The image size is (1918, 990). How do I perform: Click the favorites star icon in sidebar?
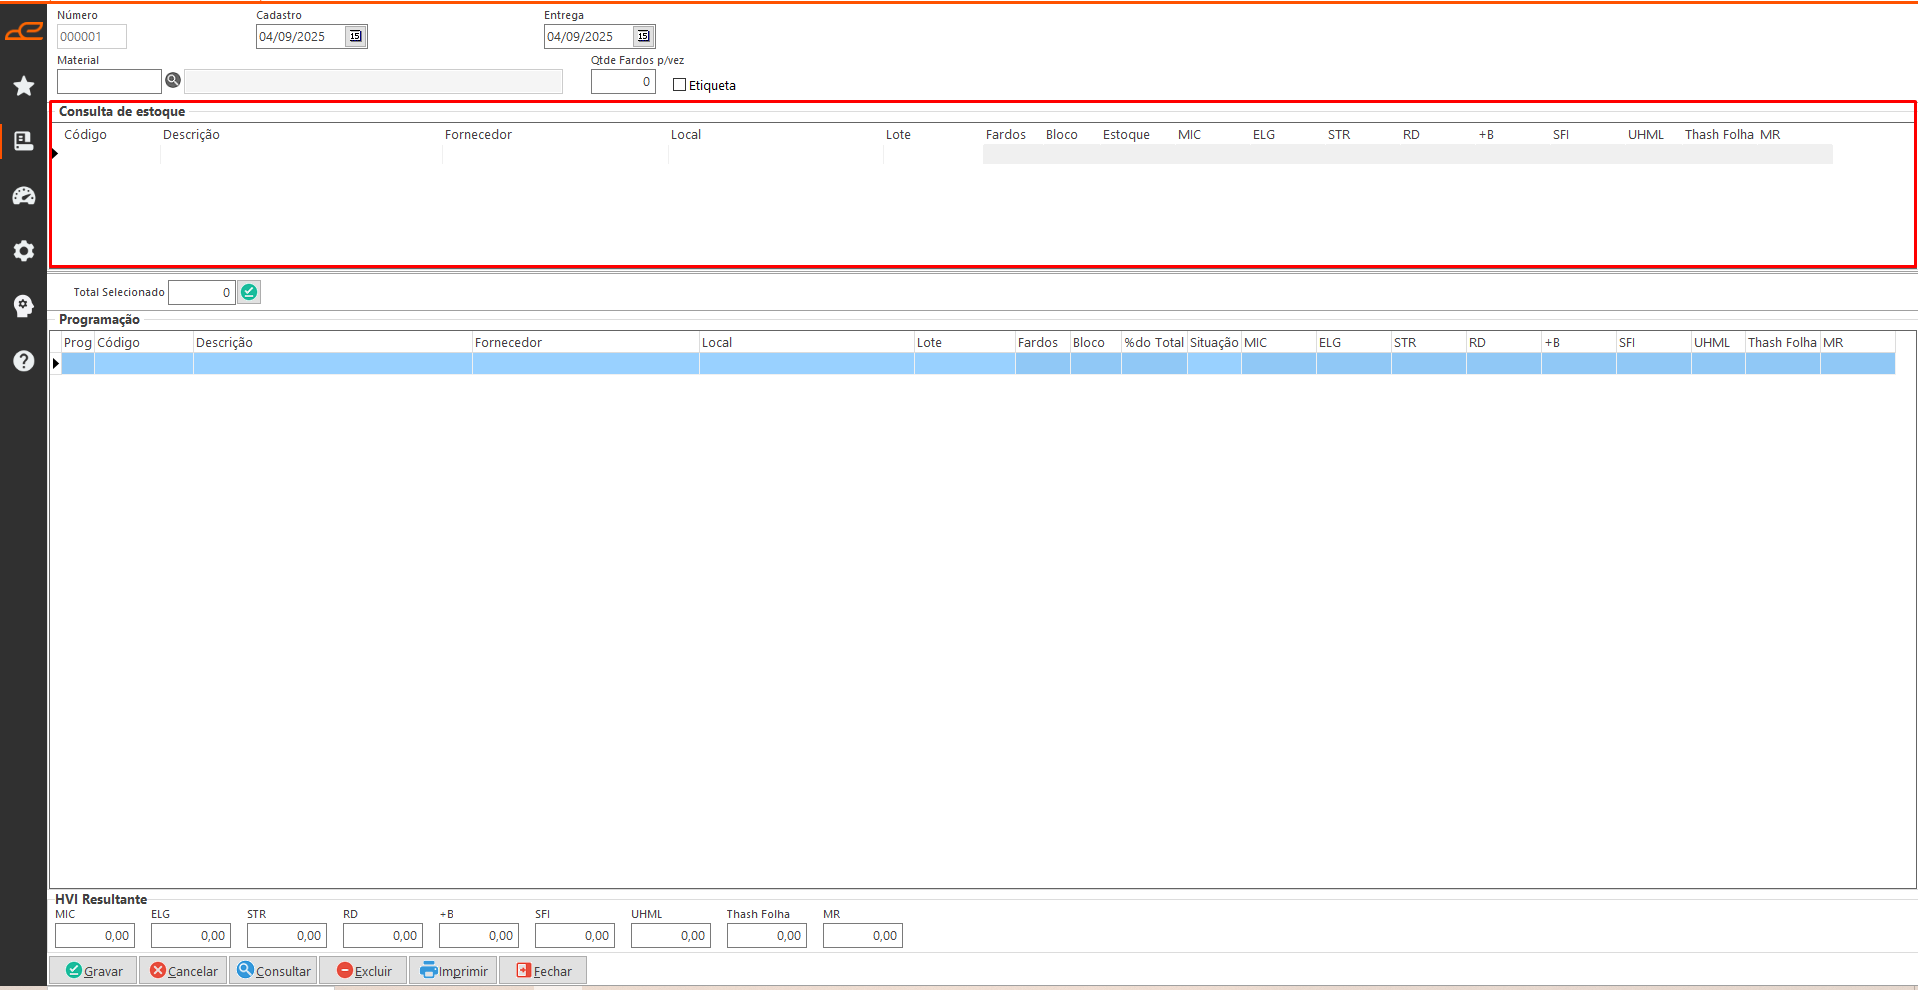[x=24, y=86]
